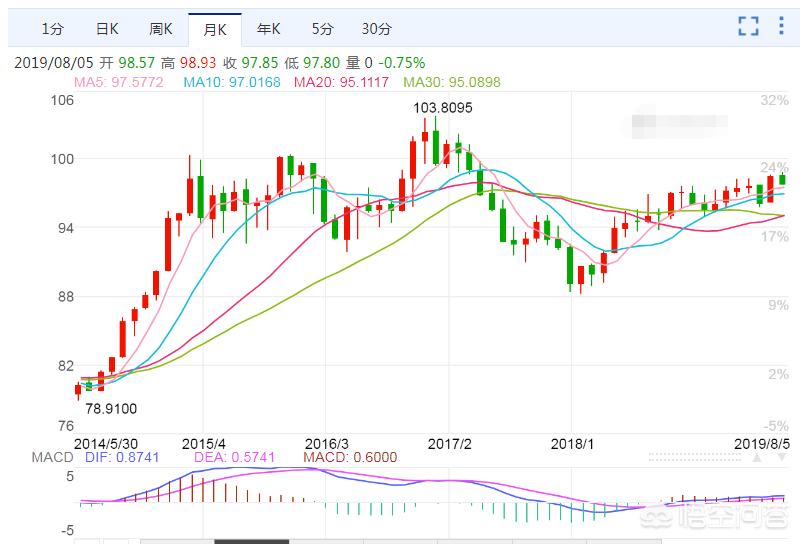Click the MA20: 95.1117 indicator label

[x=341, y=82]
